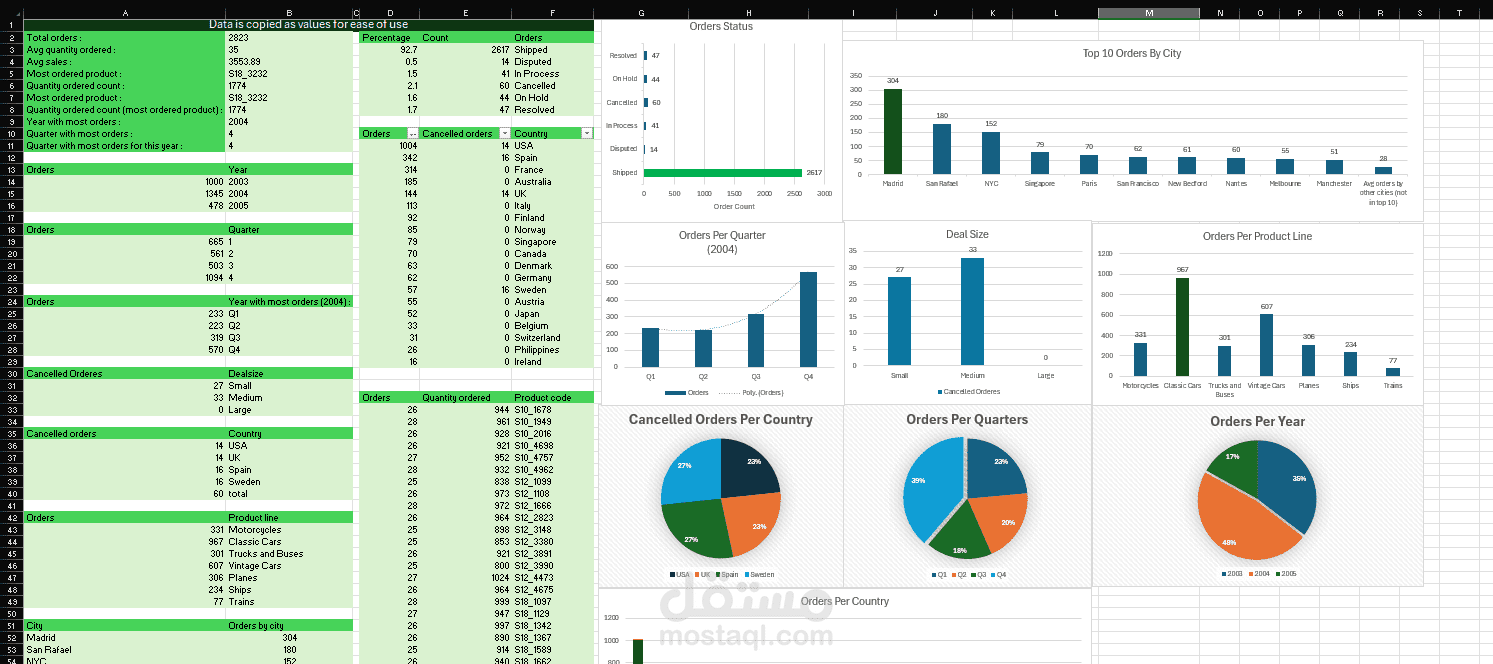Click the title cell 'Data is copied as values for ease of use'
This screenshot has height=664, width=1493.
click(x=308, y=24)
